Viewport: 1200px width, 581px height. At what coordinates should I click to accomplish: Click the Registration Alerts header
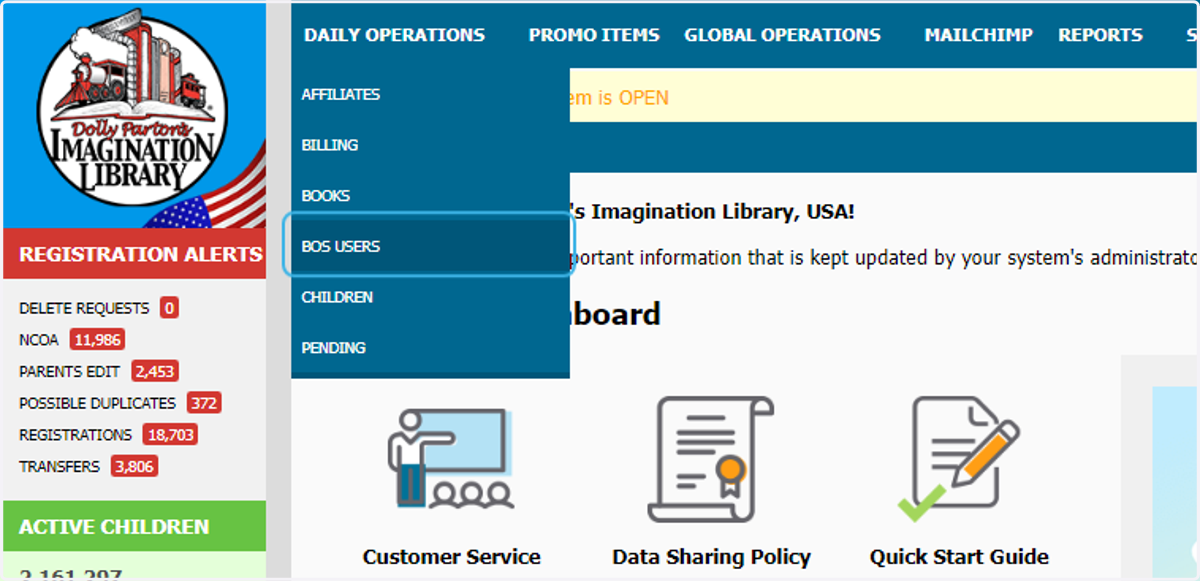point(134,254)
